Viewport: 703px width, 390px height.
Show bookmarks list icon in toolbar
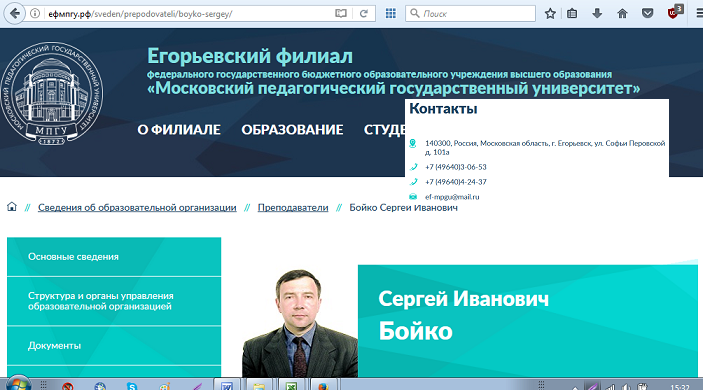(572, 13)
